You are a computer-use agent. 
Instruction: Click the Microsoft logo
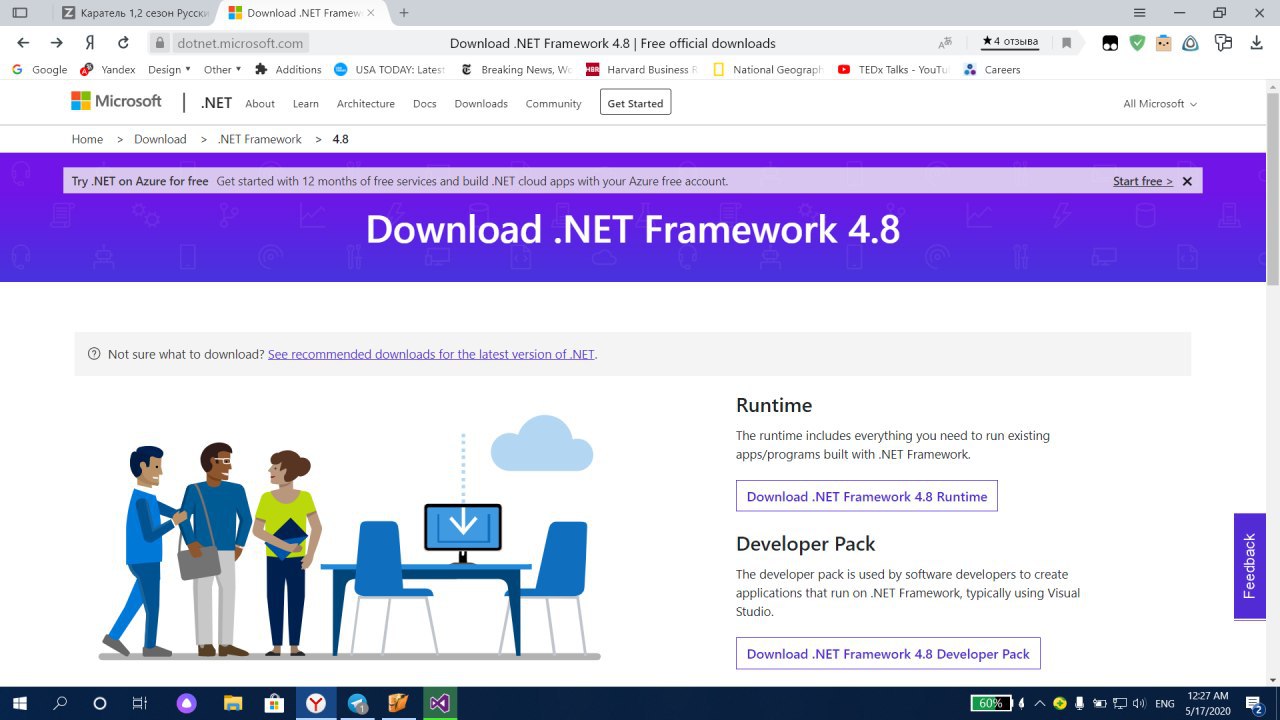[x=116, y=102]
